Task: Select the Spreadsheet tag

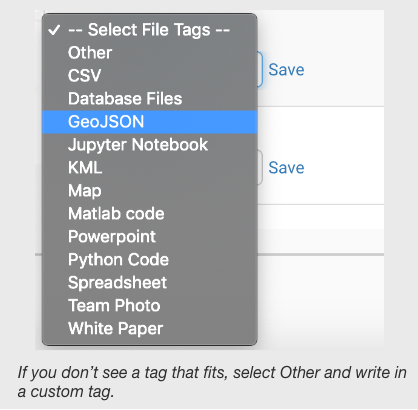Action: click(x=149, y=283)
